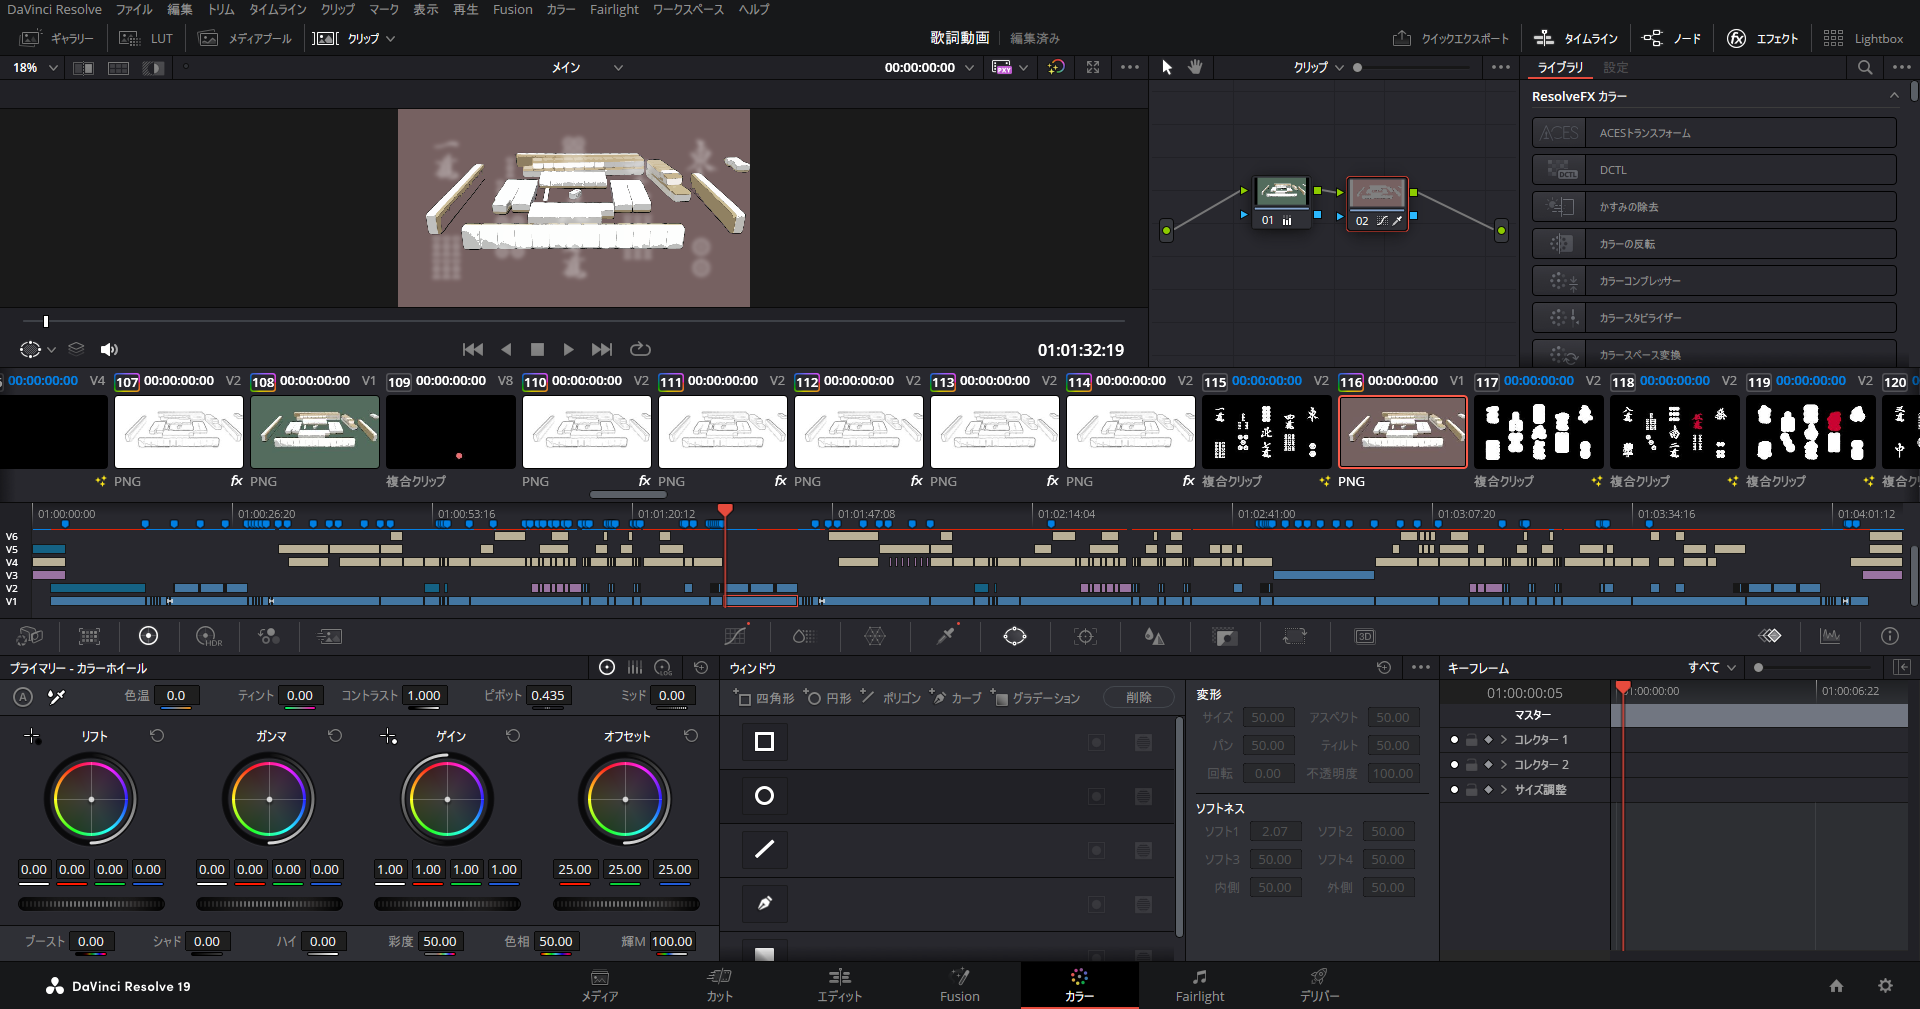1920x1009 pixels.
Task: Click the 削除 button in Window panel
Action: (1138, 698)
